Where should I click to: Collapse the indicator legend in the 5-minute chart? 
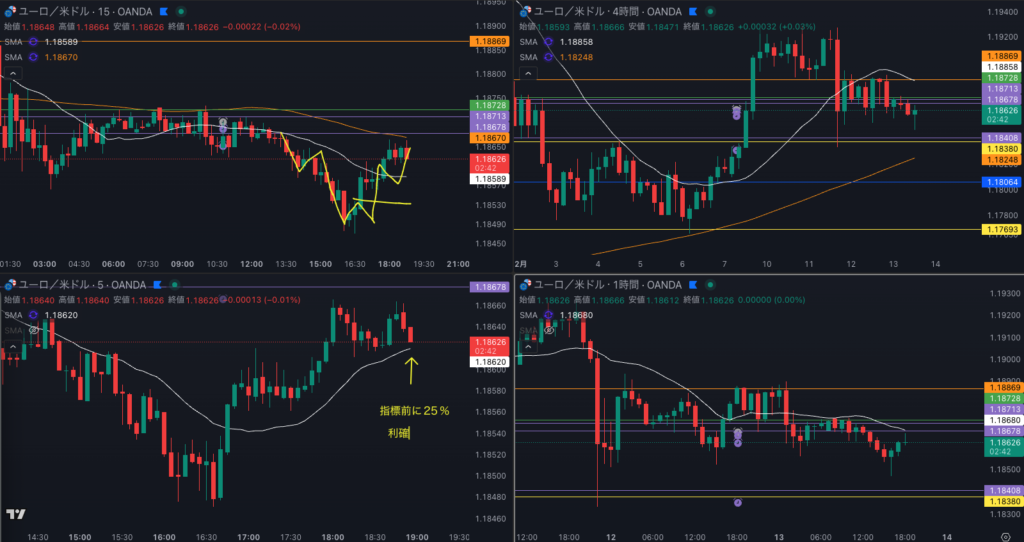(12, 348)
